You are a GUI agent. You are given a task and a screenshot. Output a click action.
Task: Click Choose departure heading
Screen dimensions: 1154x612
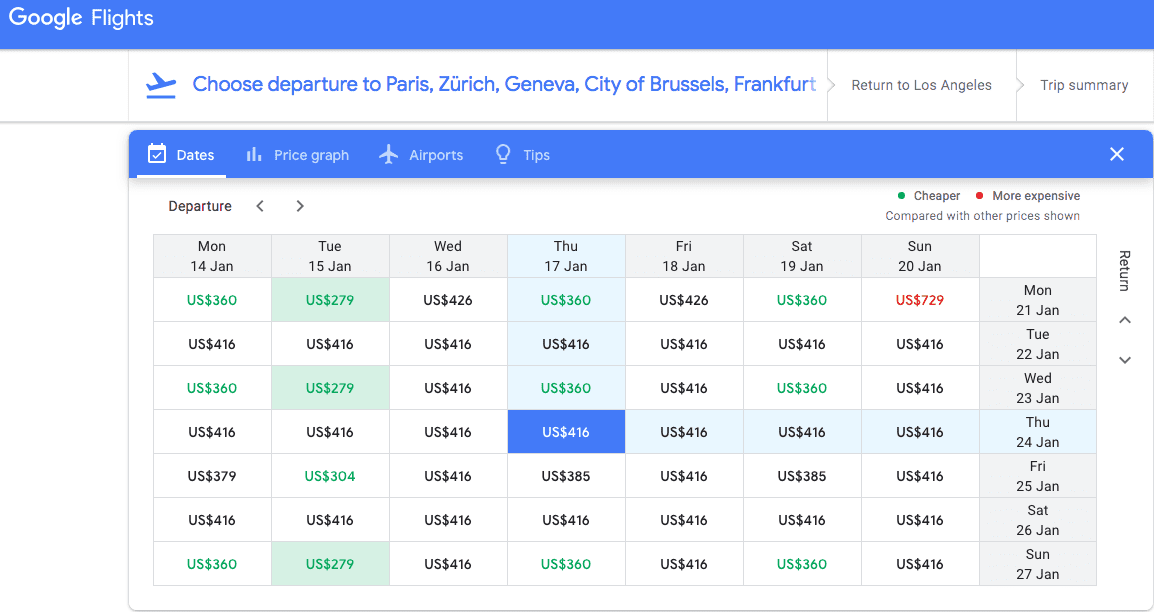pos(504,85)
